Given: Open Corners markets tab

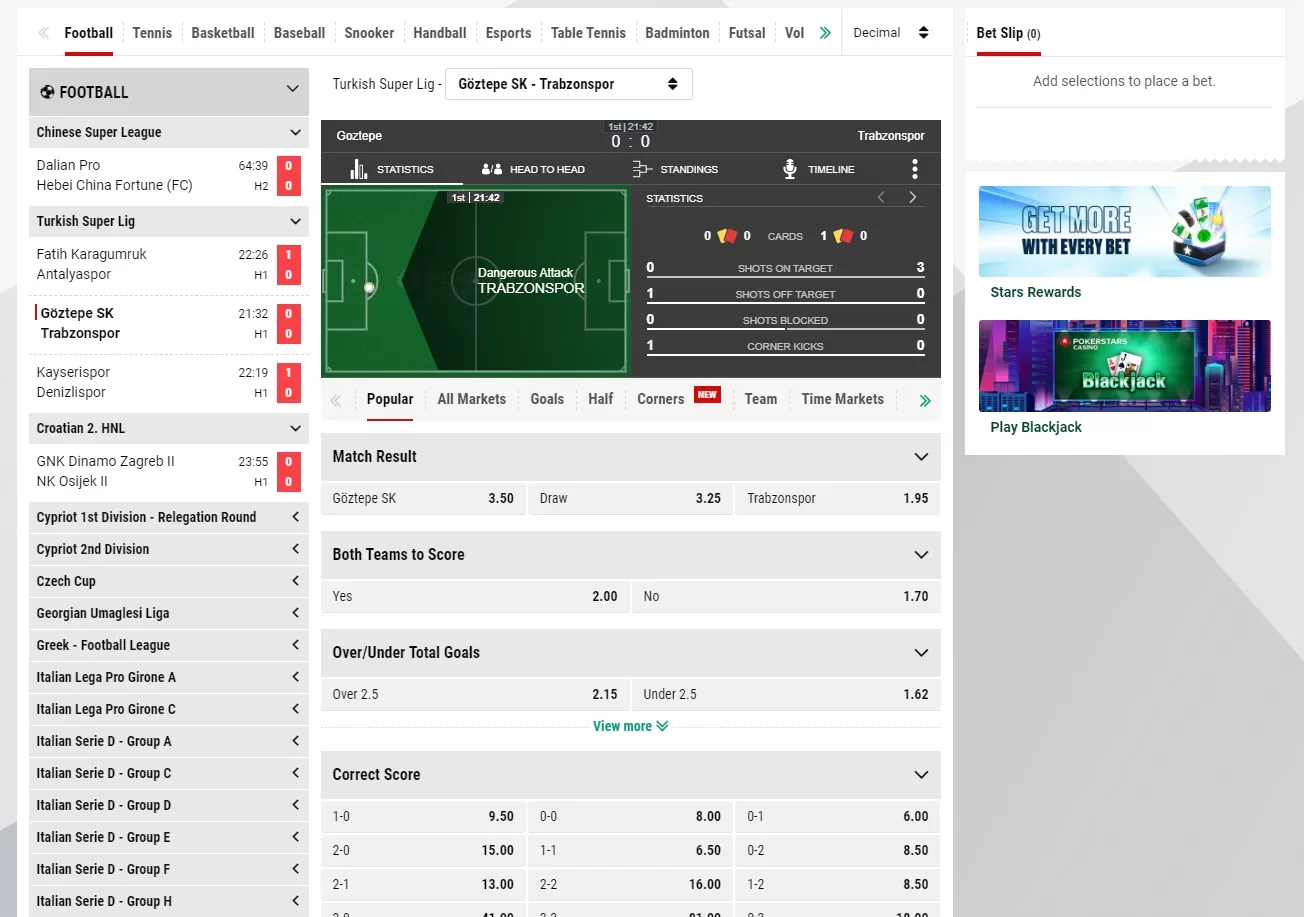Looking at the screenshot, I should click(x=661, y=399).
